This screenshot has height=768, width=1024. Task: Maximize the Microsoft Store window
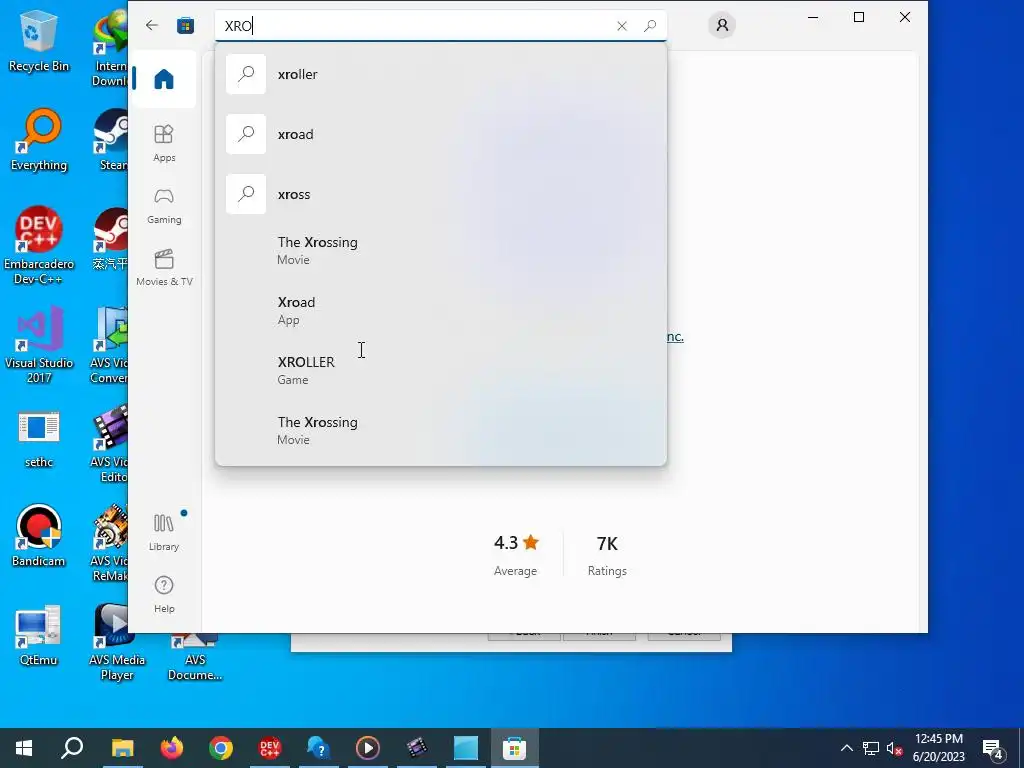(x=859, y=17)
